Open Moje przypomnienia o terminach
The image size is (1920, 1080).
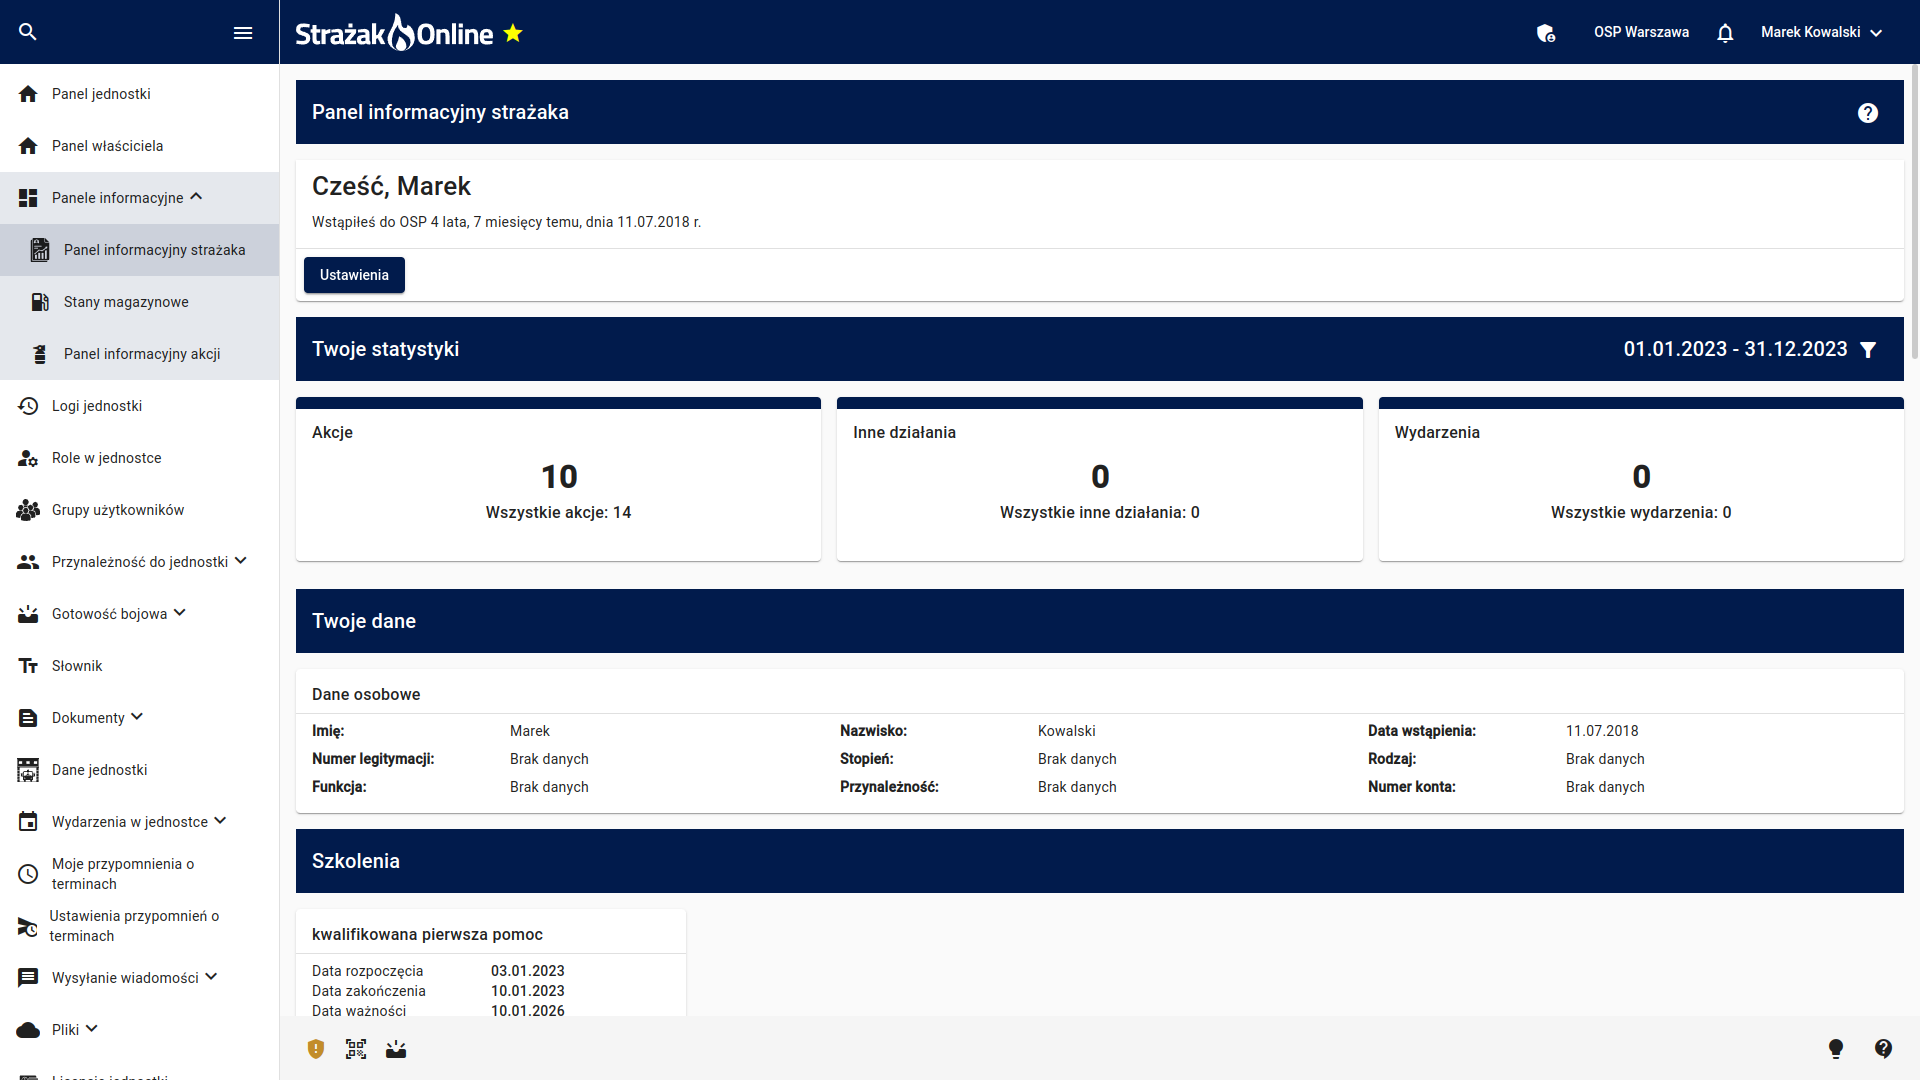pyautogui.click(x=139, y=874)
